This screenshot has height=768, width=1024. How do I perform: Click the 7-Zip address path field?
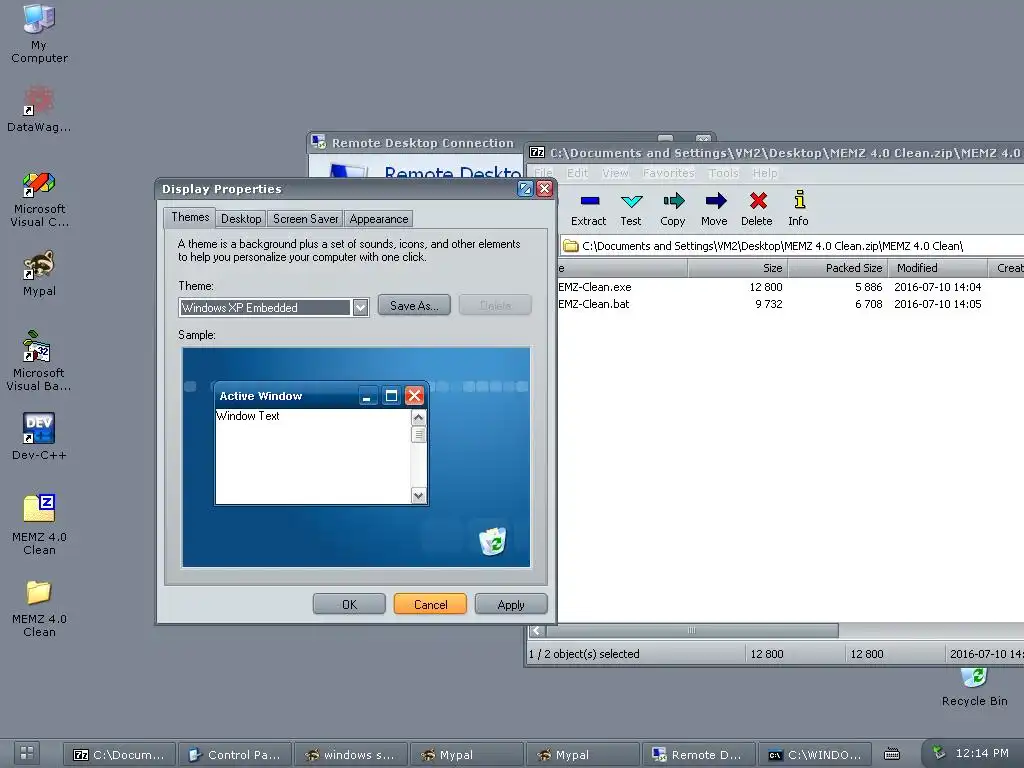click(x=792, y=246)
